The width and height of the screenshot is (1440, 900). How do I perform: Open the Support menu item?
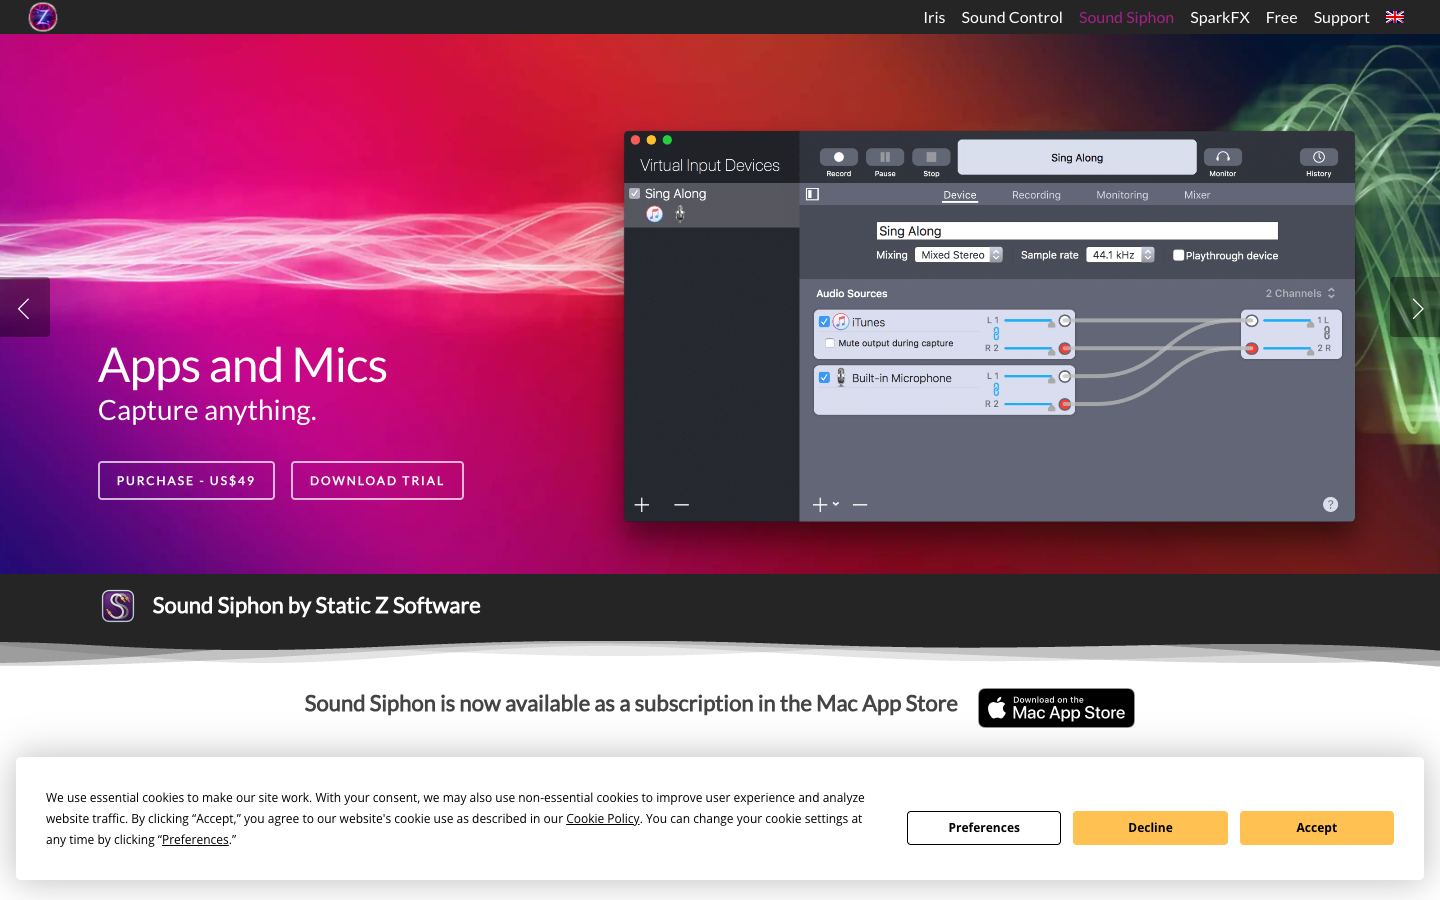(x=1341, y=17)
